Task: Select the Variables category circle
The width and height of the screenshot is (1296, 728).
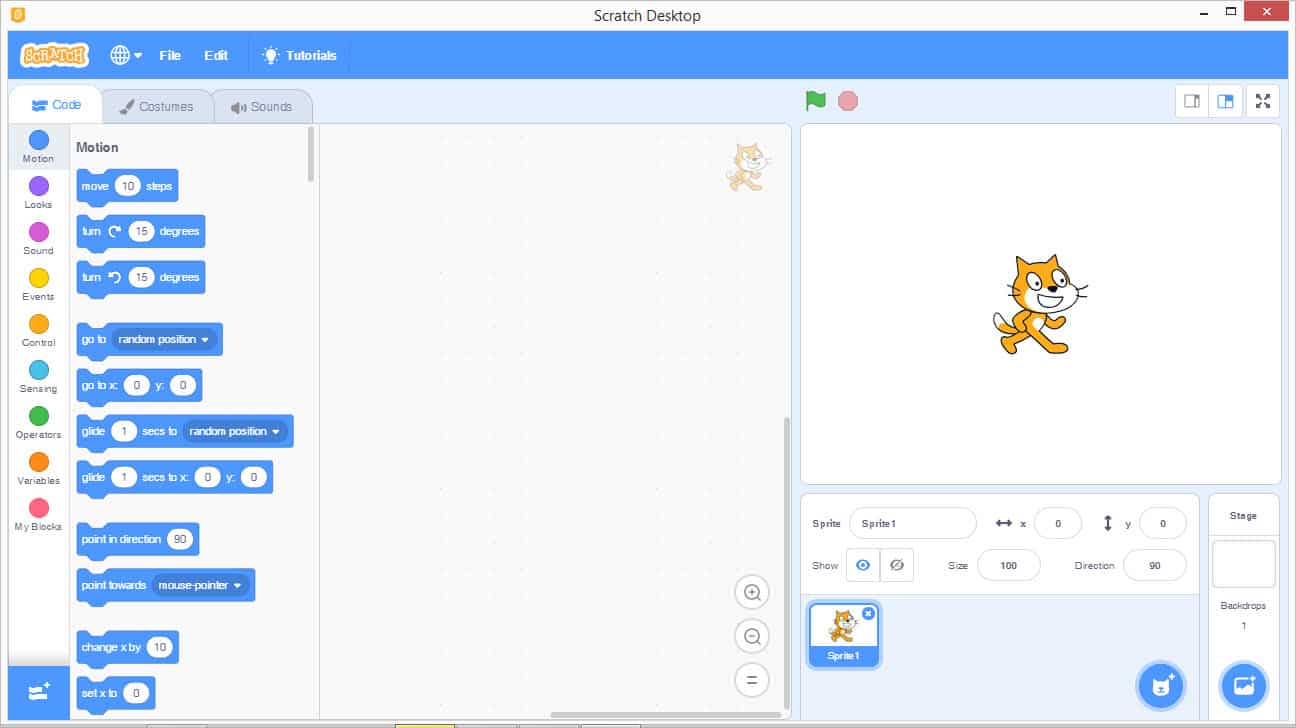Action: tap(39, 462)
